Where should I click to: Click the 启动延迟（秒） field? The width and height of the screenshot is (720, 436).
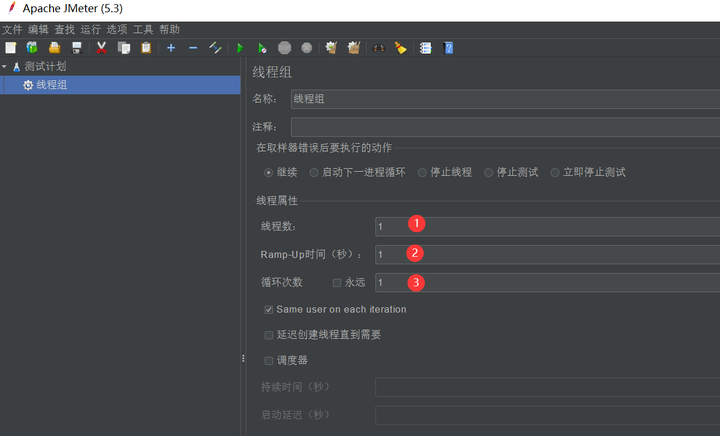547,415
